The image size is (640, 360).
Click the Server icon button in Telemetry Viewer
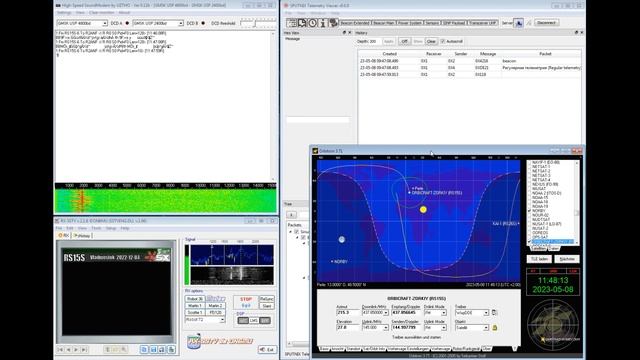[x=518, y=23]
